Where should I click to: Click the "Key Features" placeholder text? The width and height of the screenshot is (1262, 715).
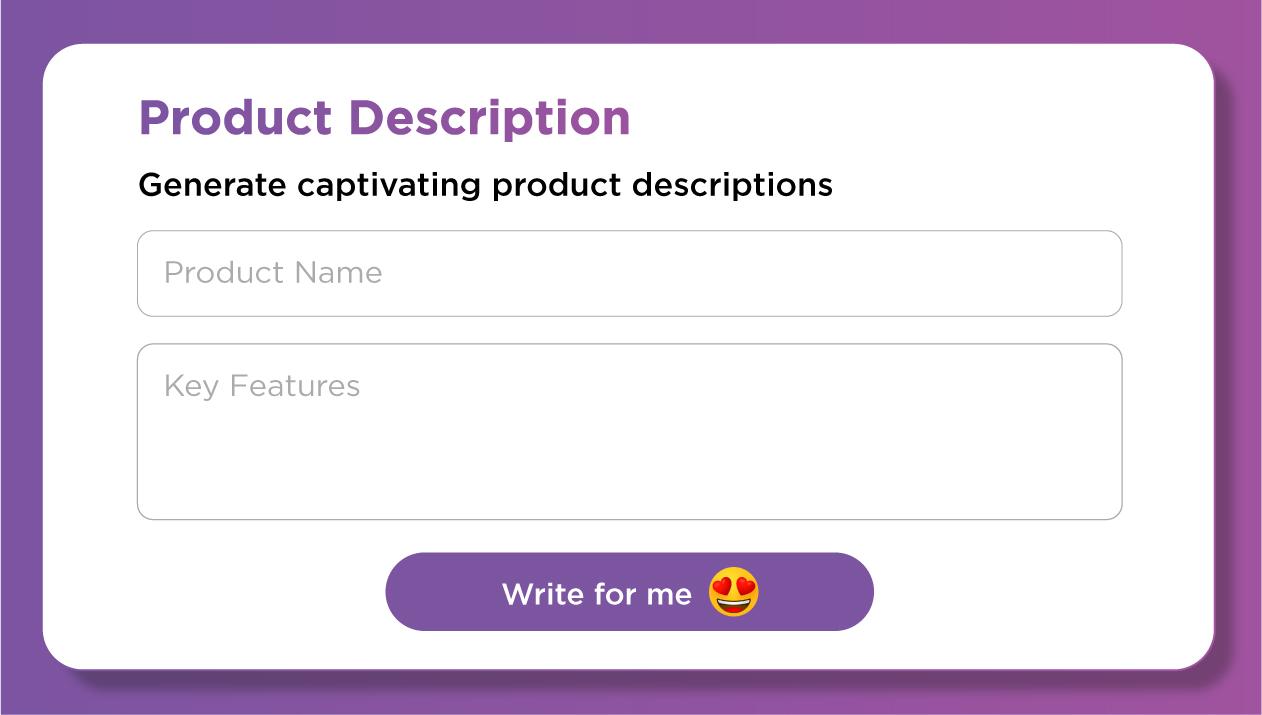(x=262, y=386)
